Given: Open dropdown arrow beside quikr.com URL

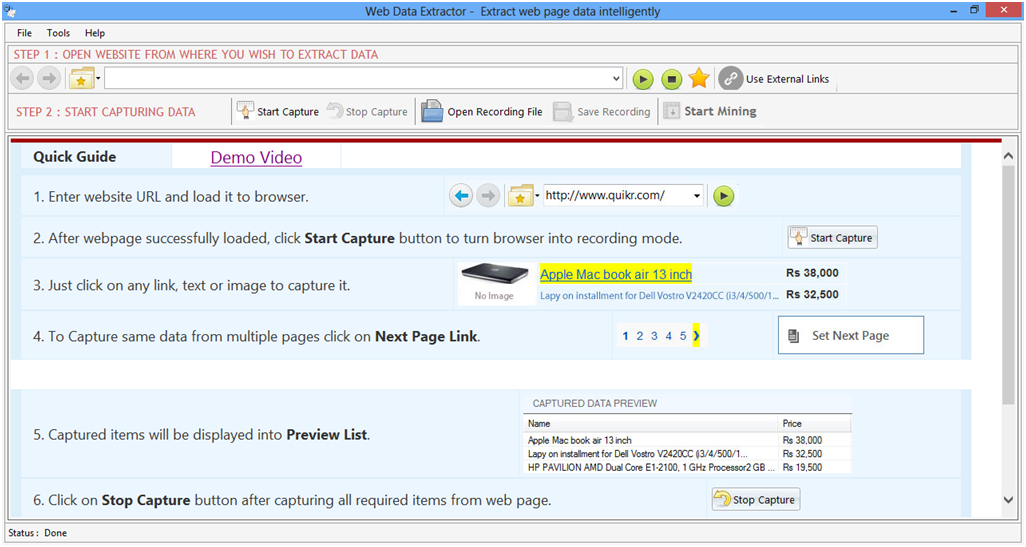Looking at the screenshot, I should coord(697,196).
